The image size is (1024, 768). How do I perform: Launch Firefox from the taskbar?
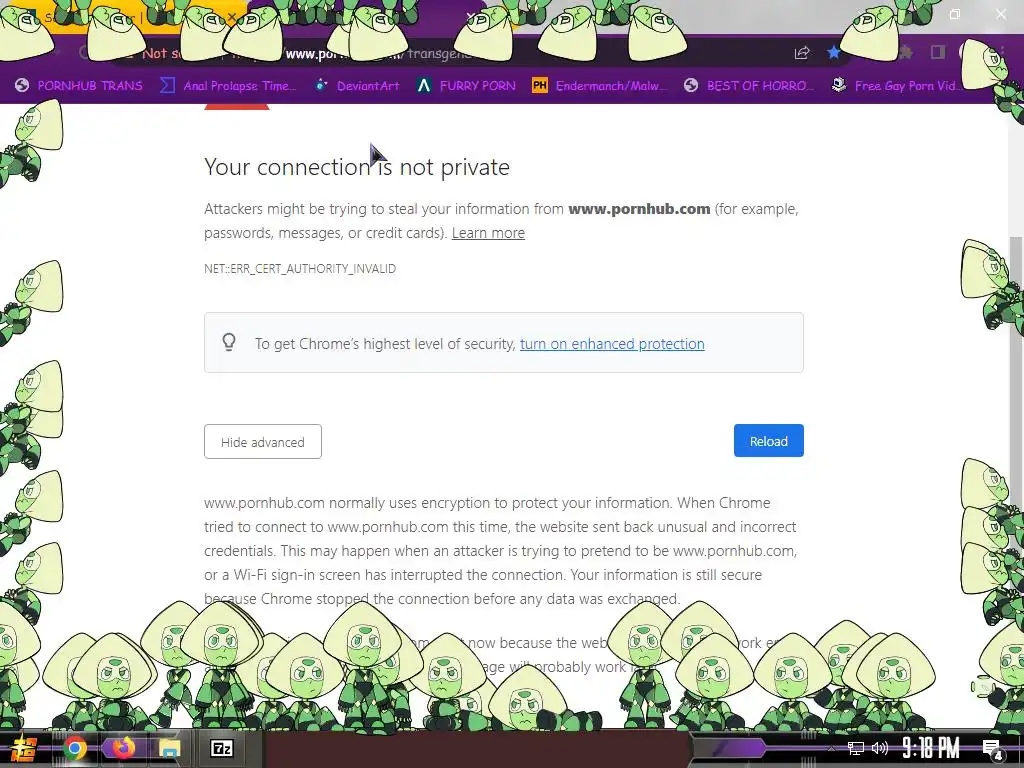[123, 748]
